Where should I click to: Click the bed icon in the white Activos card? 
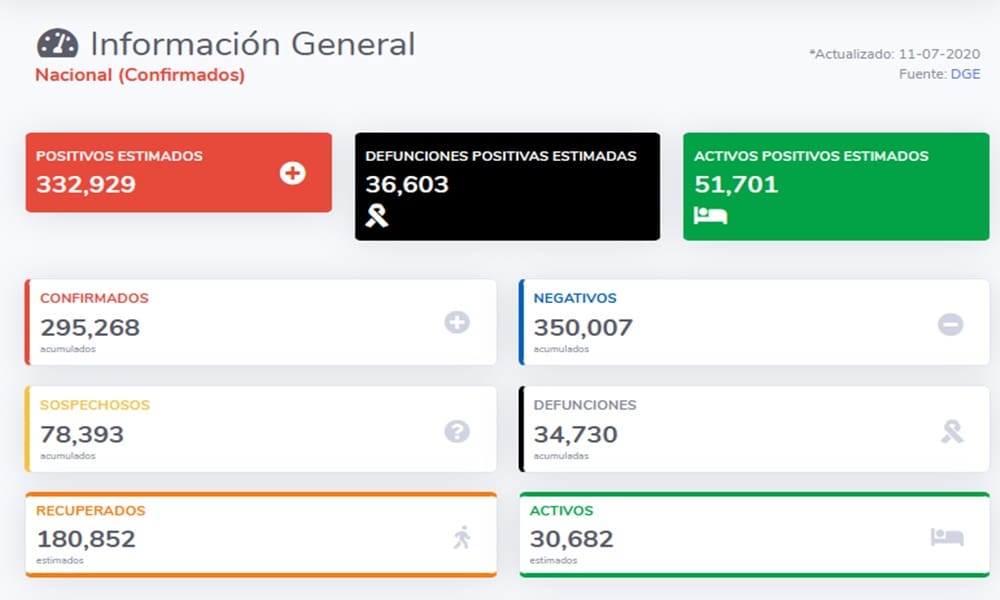(947, 537)
